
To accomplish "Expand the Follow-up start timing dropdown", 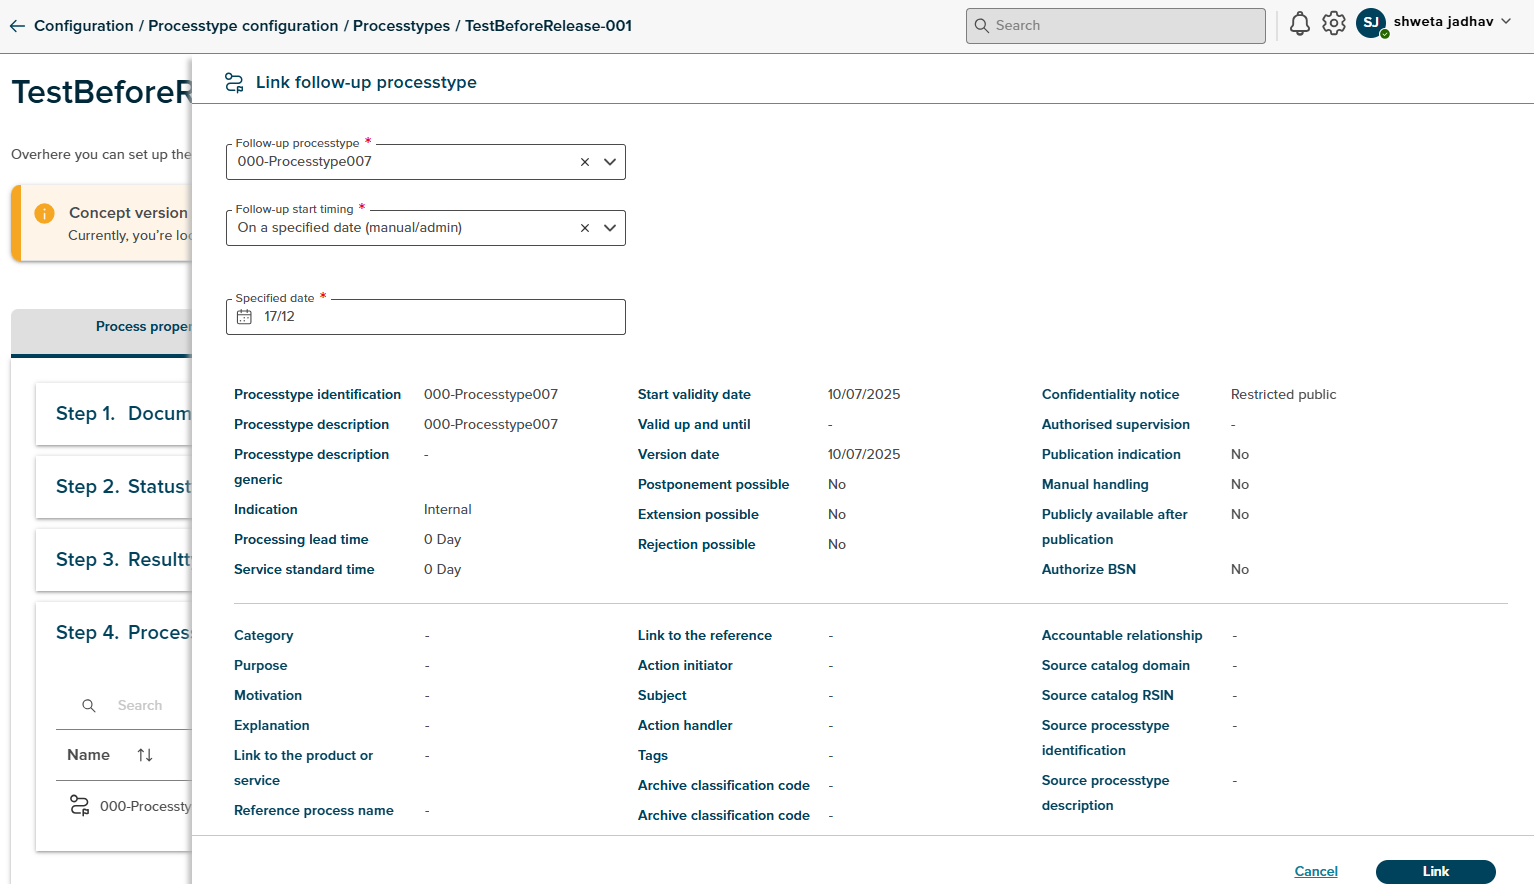I will point(610,228).
